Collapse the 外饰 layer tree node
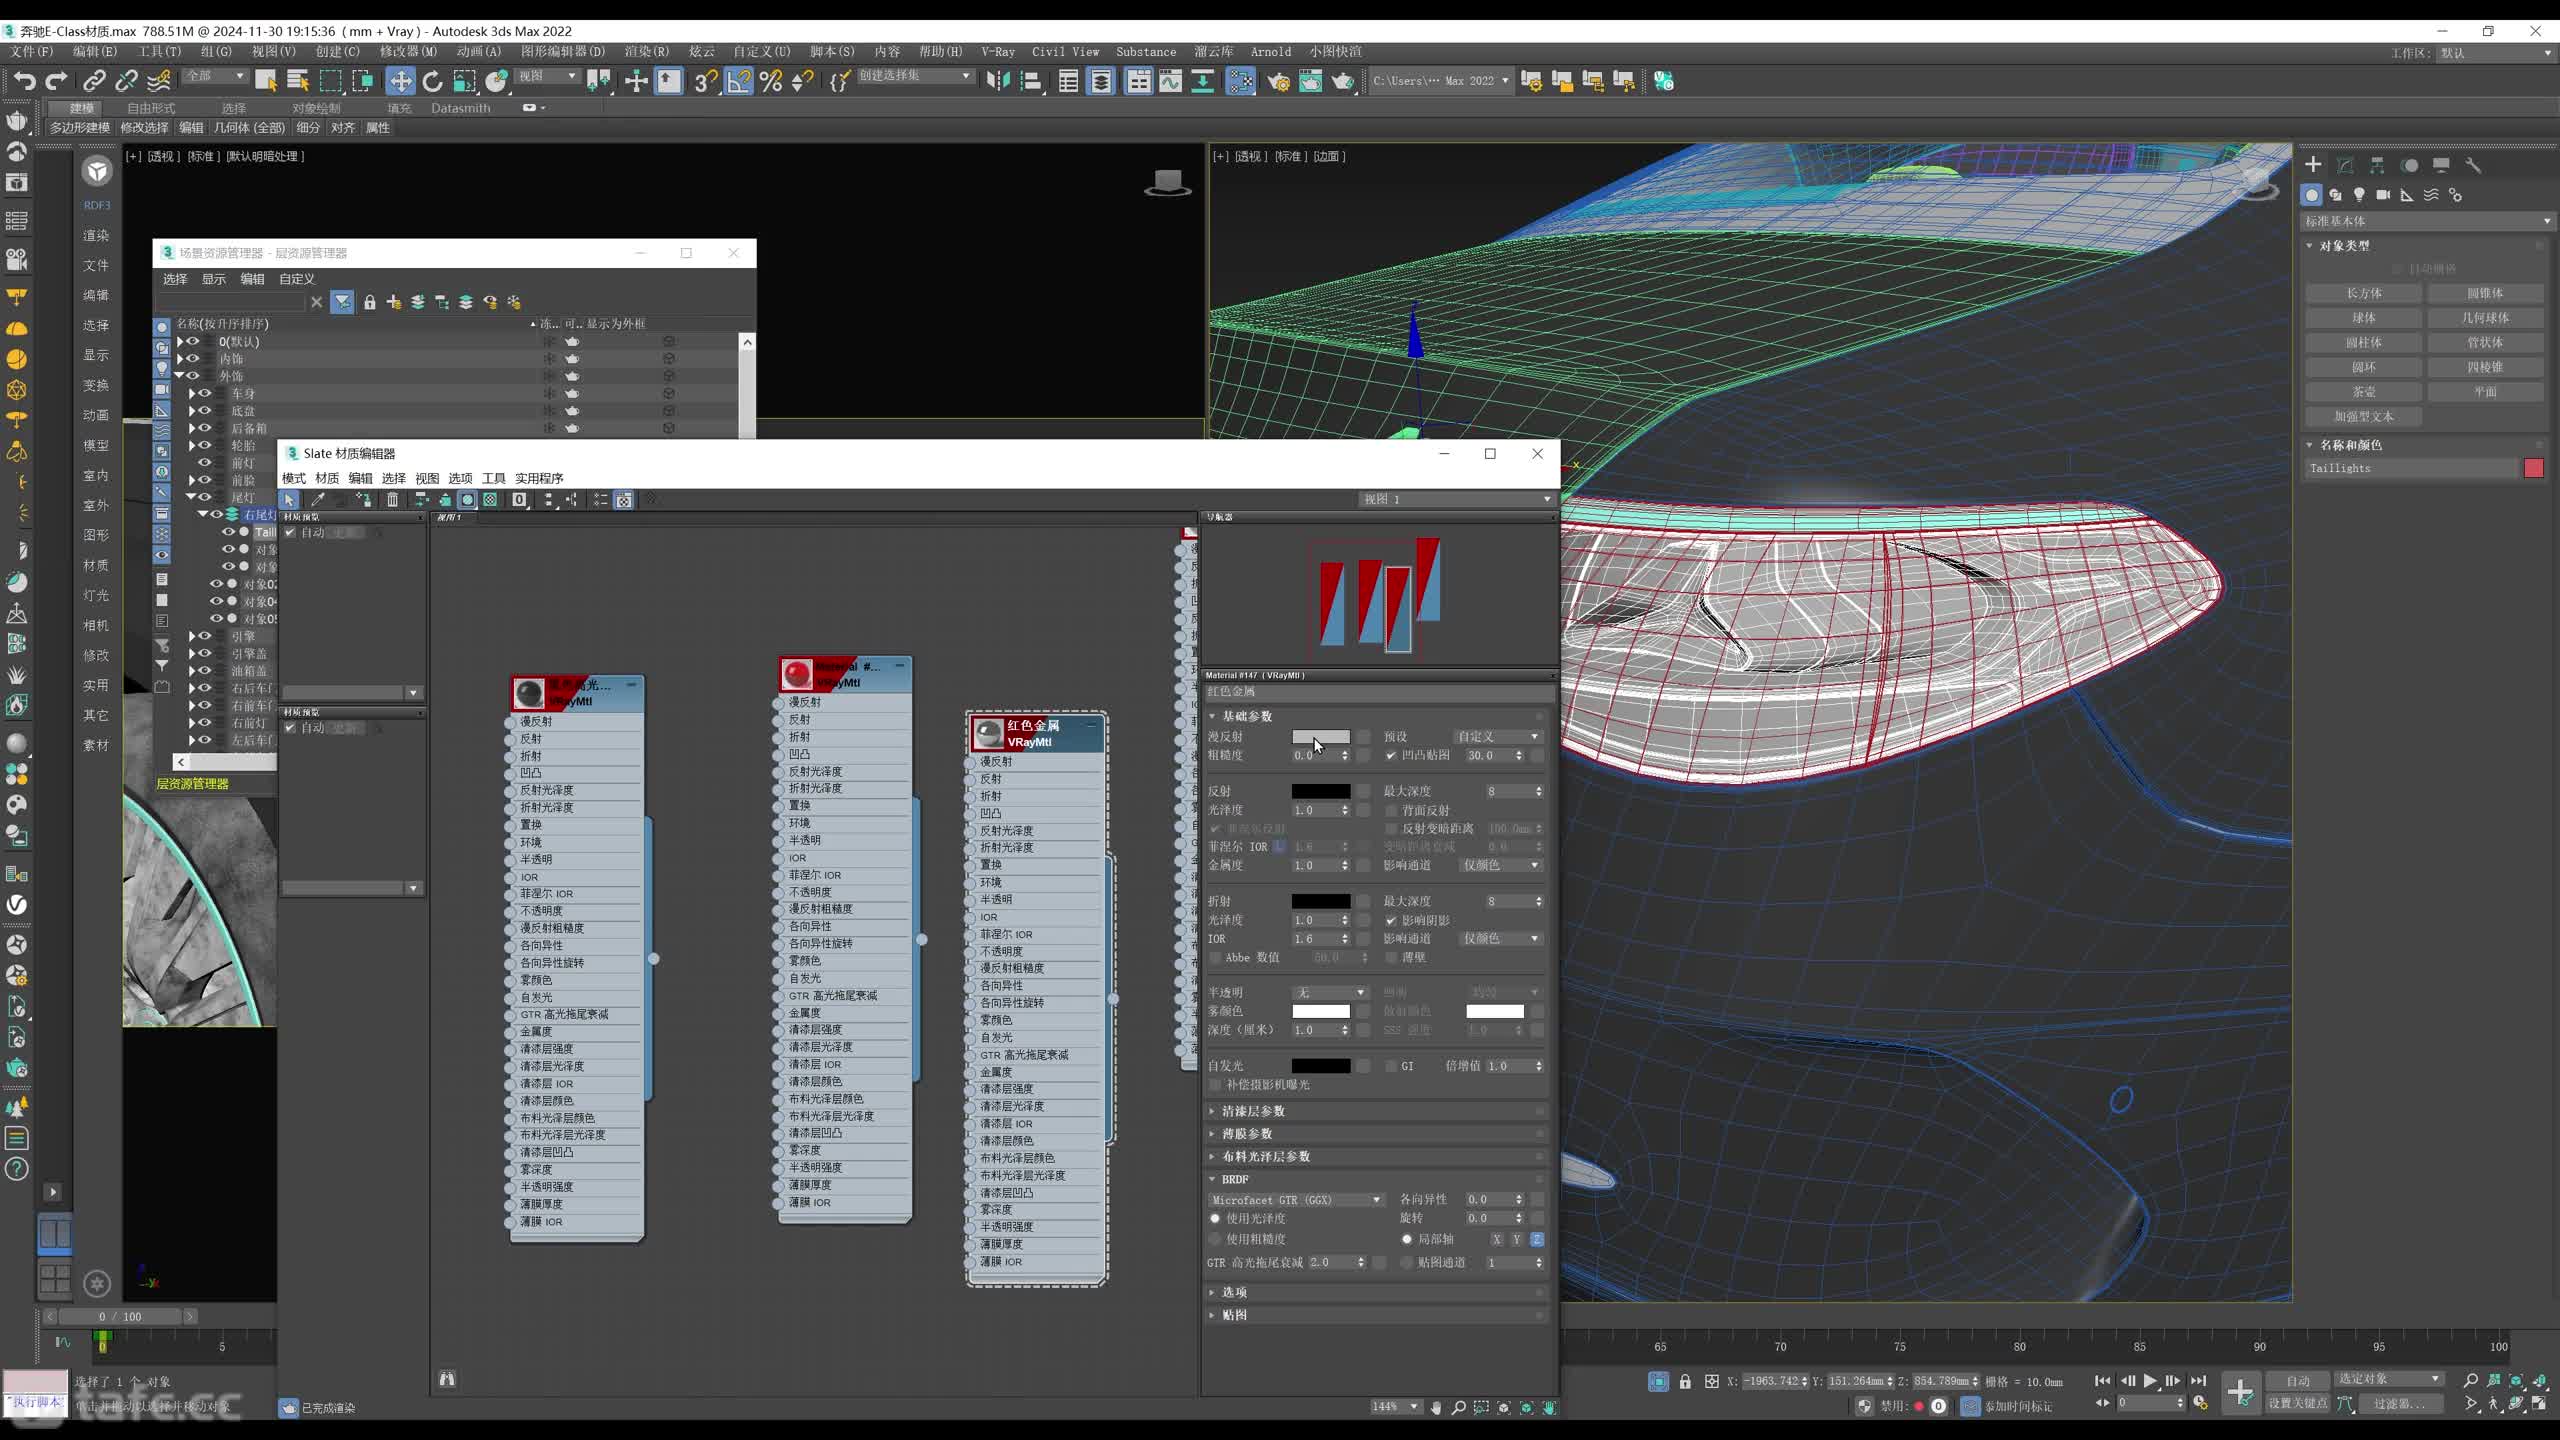Image resolution: width=2560 pixels, height=1440 pixels. tap(180, 376)
